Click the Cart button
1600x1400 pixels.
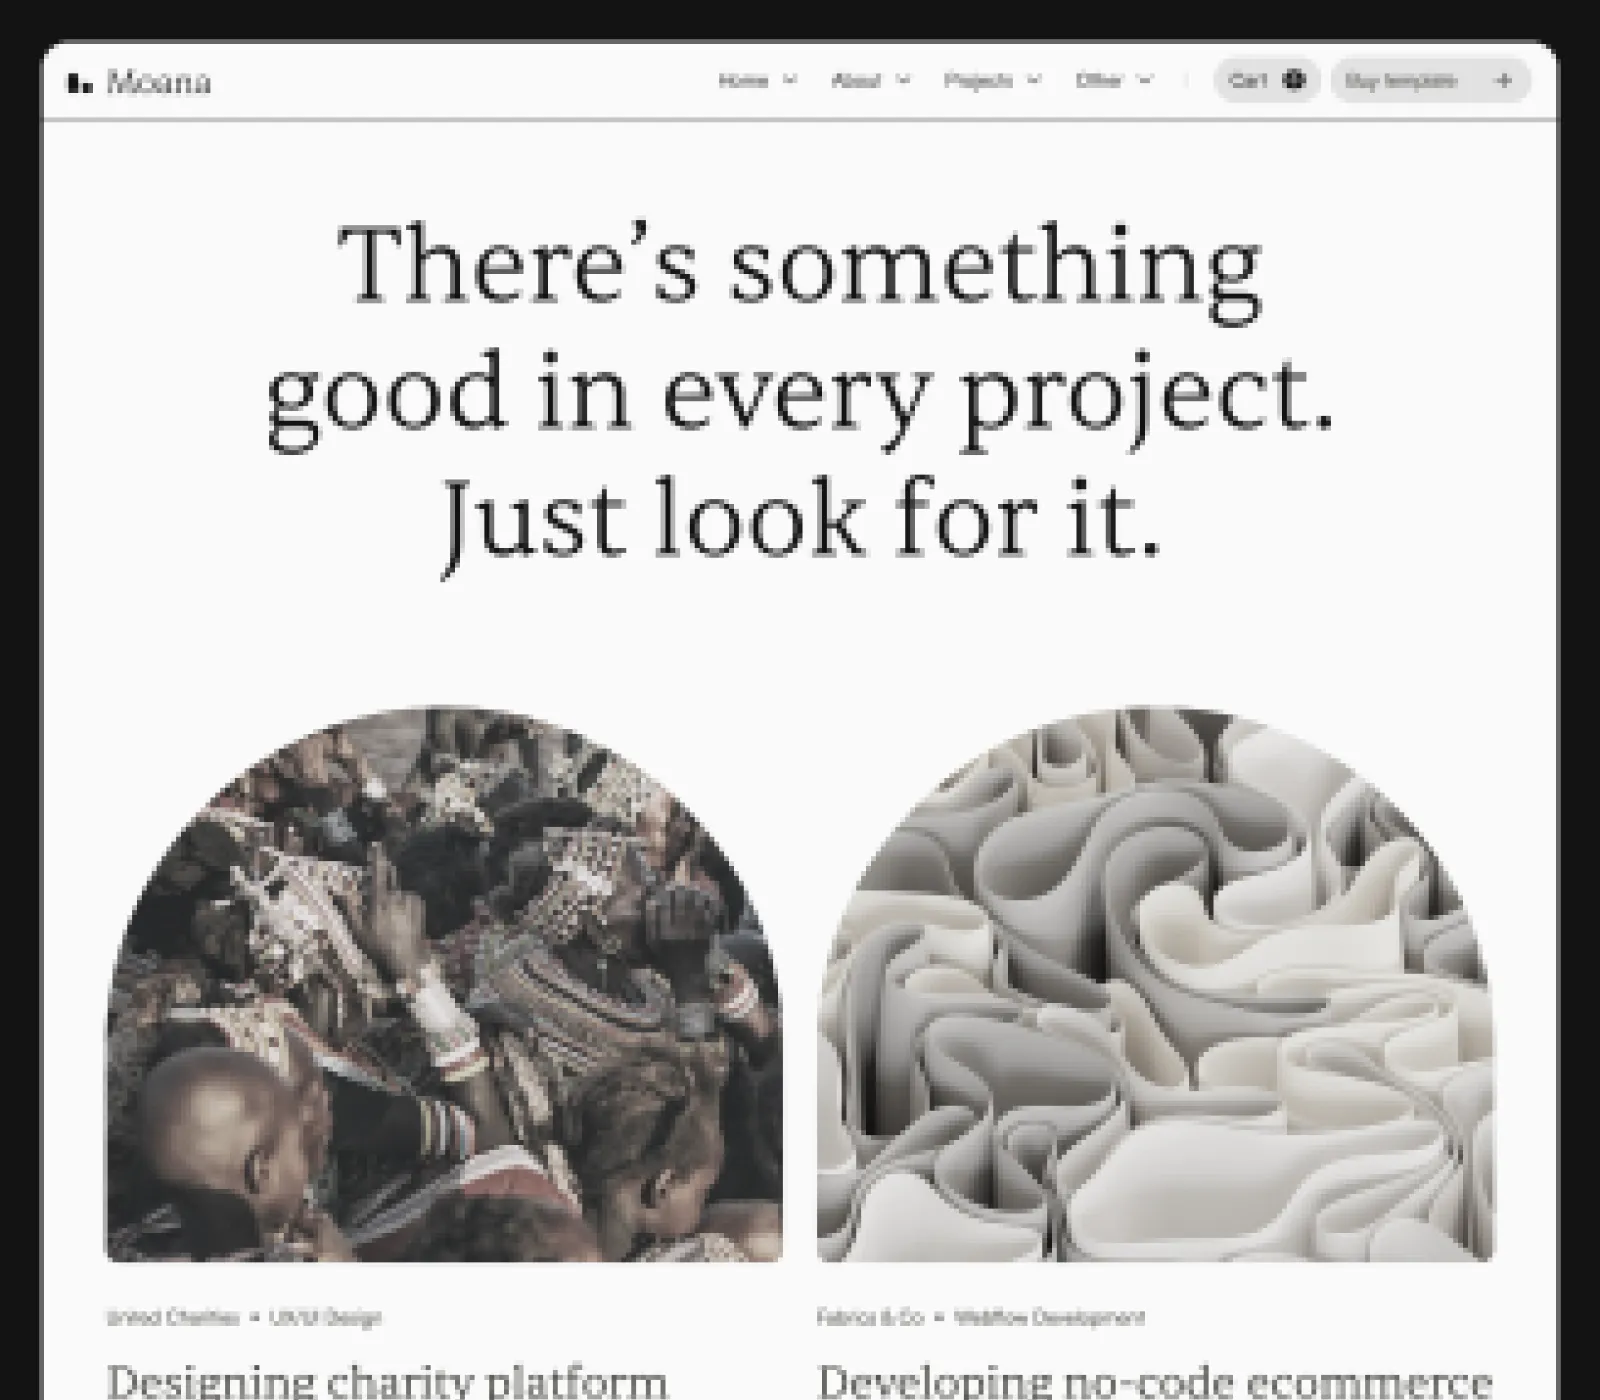point(1267,80)
